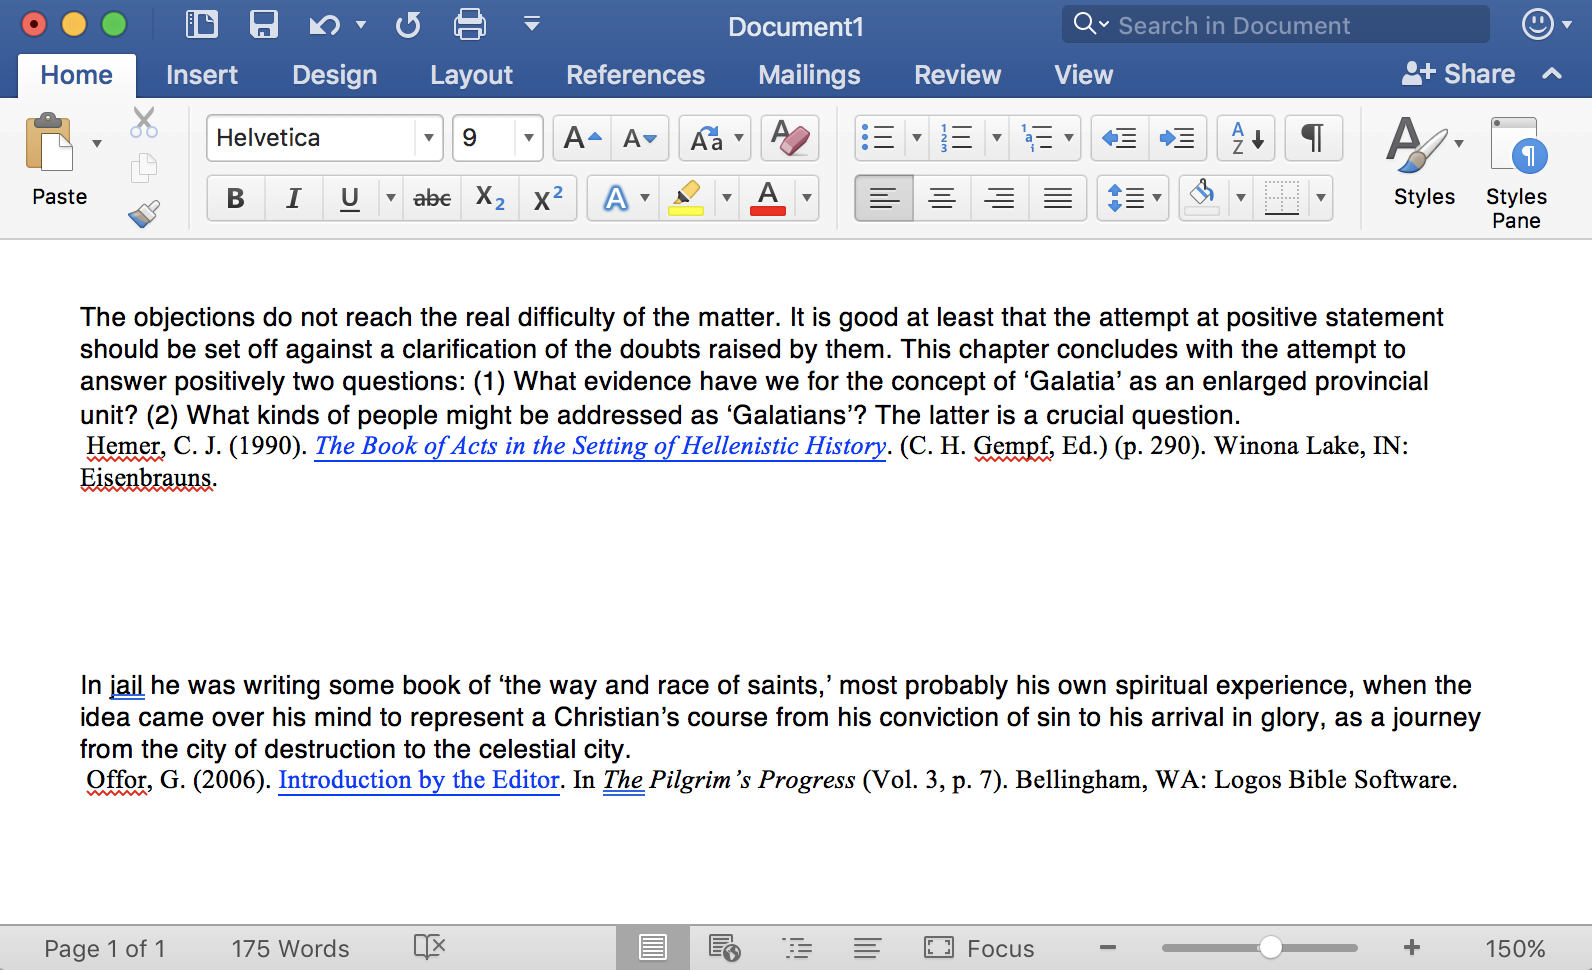Open the font name dropdown arrow
Image resolution: width=1592 pixels, height=970 pixels.
[x=428, y=138]
